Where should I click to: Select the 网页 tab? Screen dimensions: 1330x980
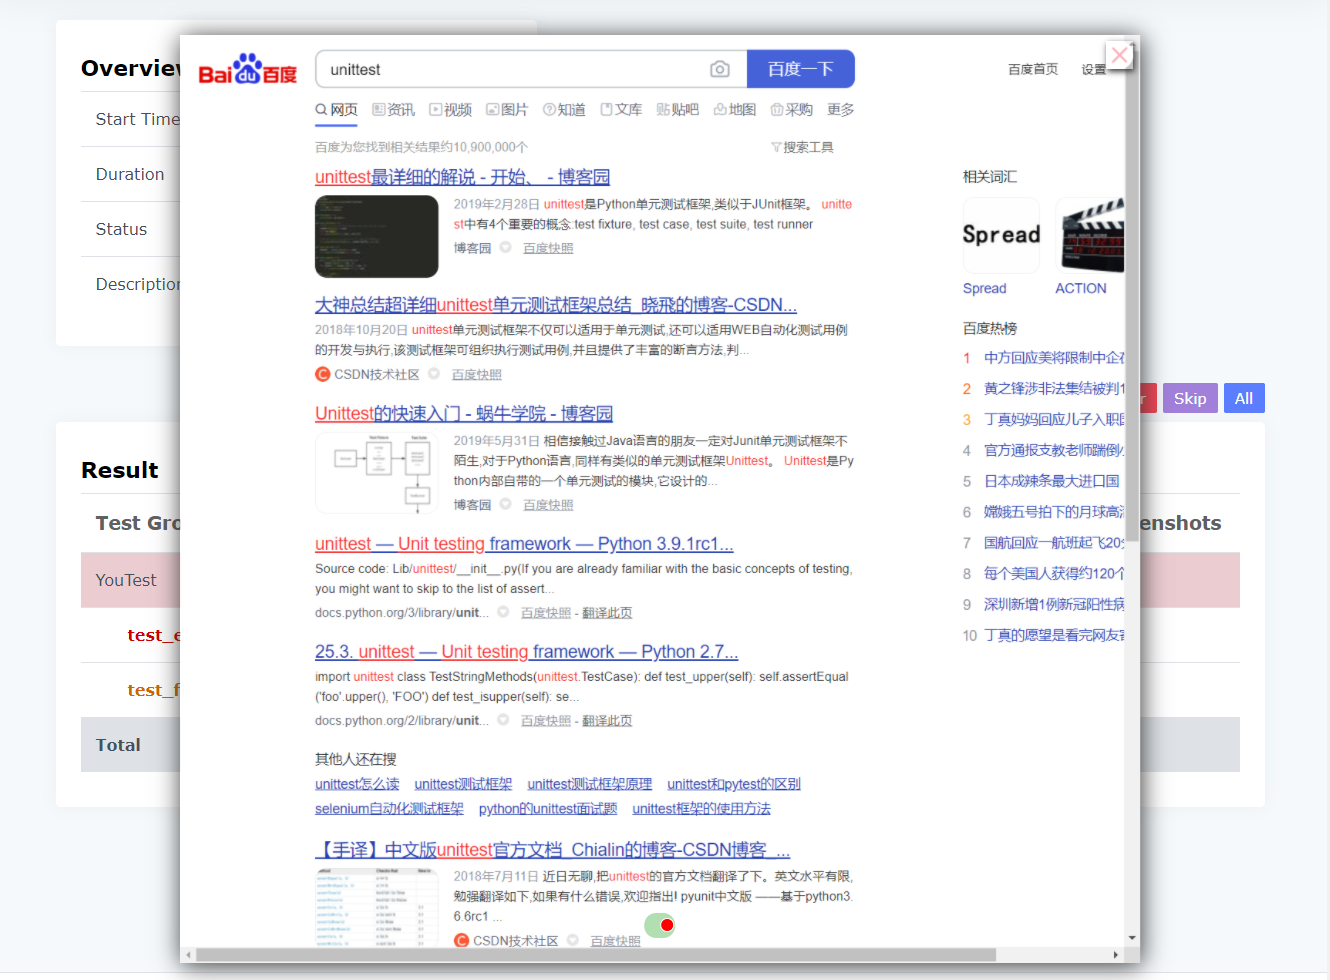(x=337, y=110)
